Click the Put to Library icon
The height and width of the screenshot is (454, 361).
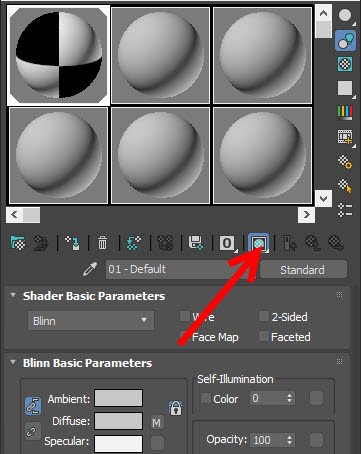click(x=196, y=243)
